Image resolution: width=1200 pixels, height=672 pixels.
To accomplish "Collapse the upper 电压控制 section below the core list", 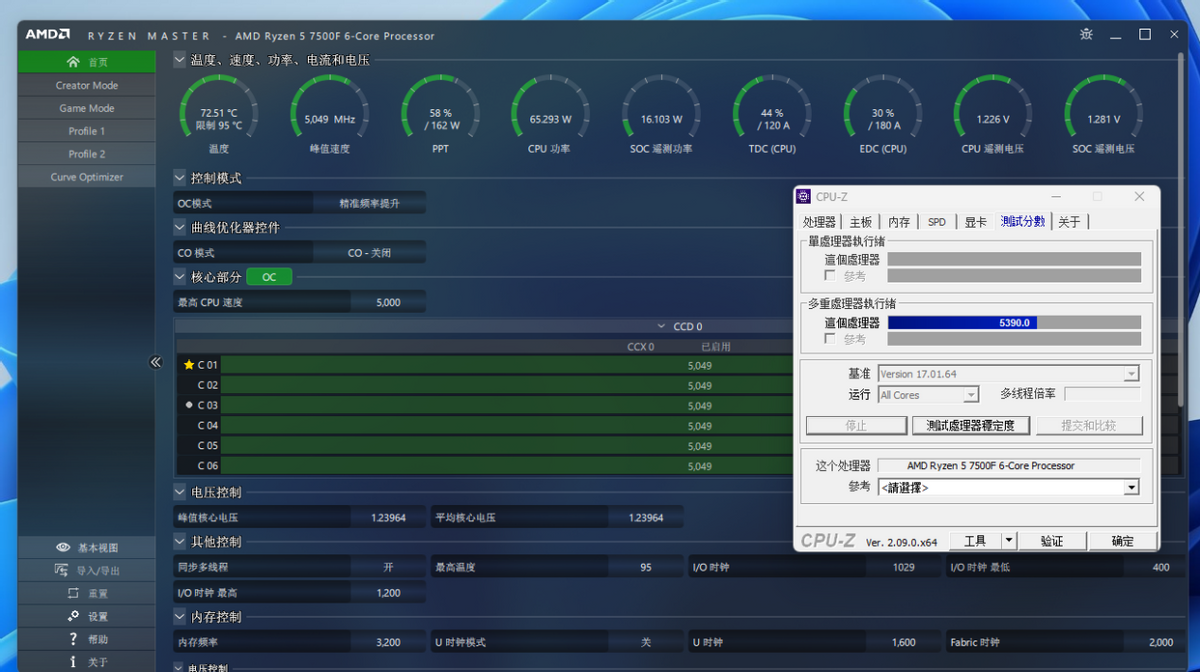I will coord(180,492).
